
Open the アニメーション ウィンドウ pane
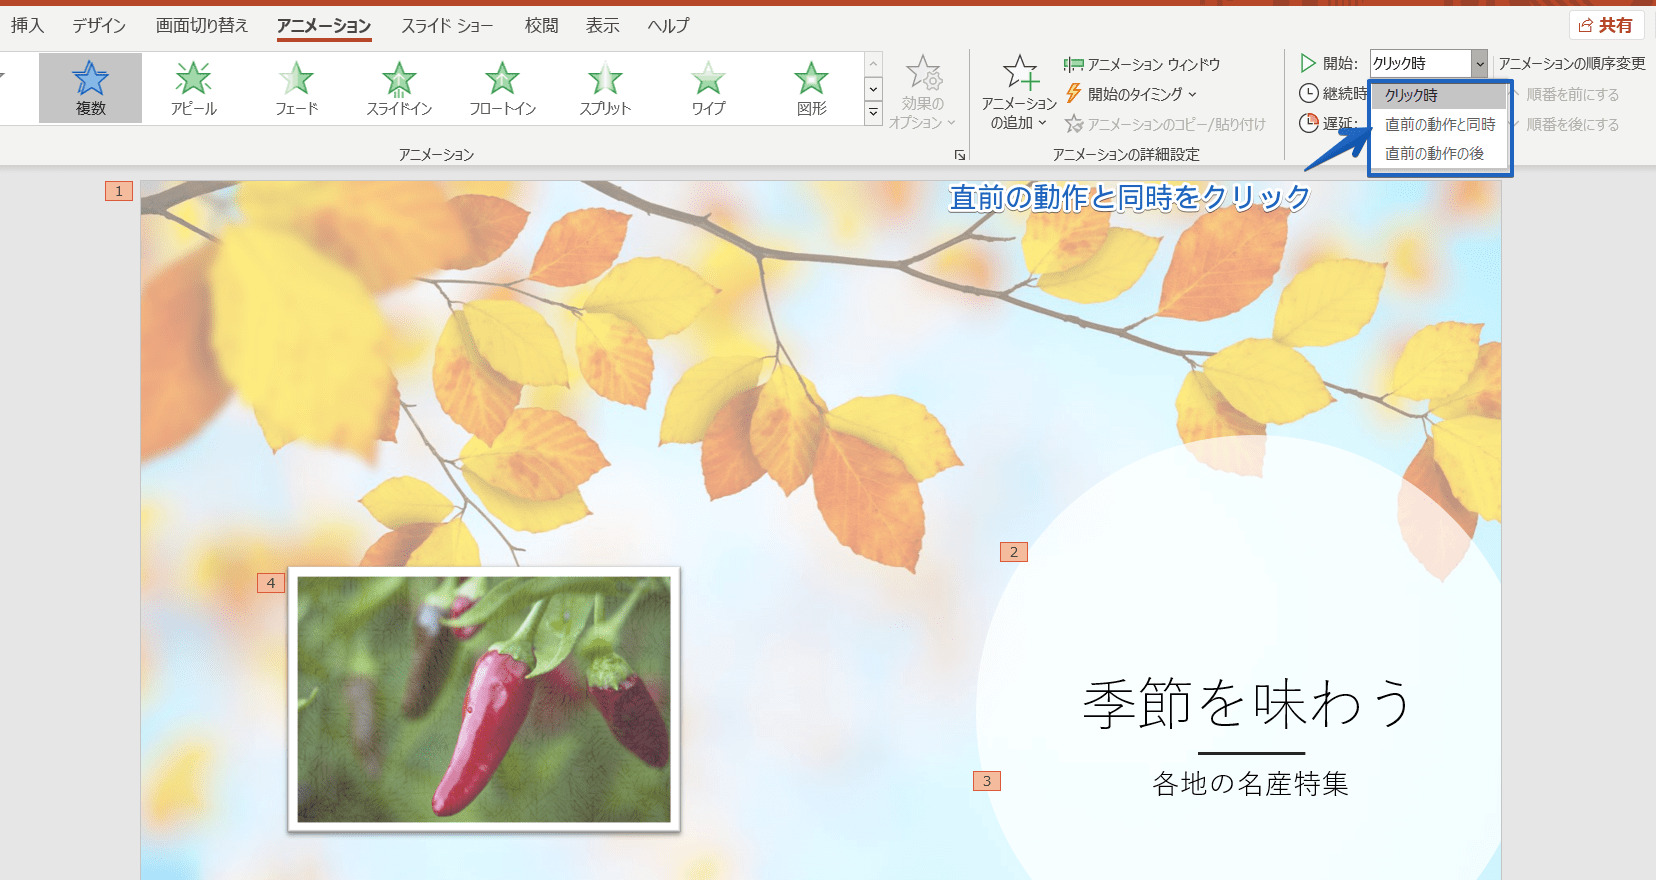pyautogui.click(x=1142, y=64)
